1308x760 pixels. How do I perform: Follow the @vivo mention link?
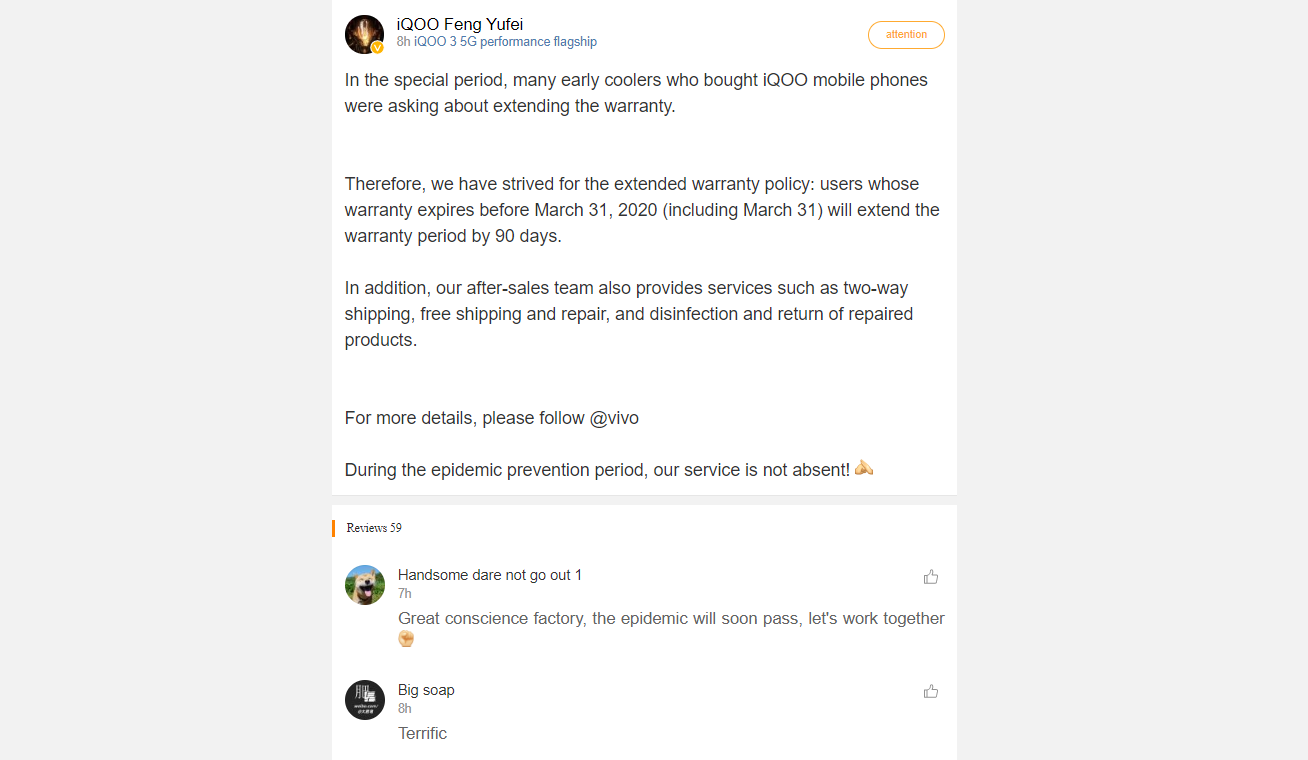pyautogui.click(x=614, y=418)
